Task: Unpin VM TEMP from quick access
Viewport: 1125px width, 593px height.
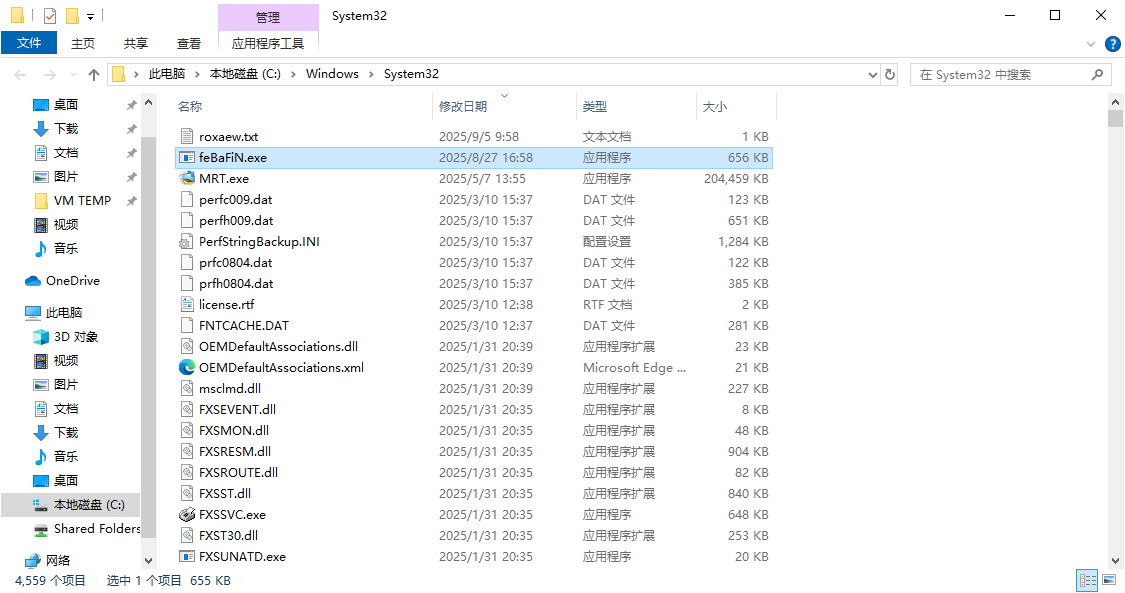Action: (131, 201)
